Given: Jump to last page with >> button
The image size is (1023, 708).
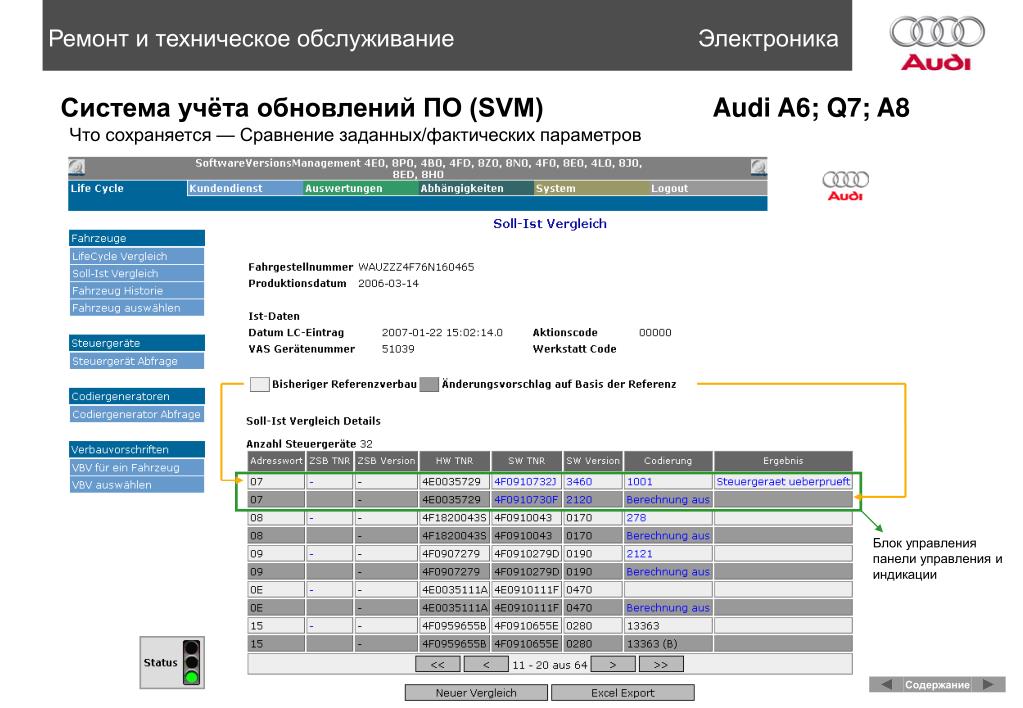Looking at the screenshot, I should [x=661, y=665].
